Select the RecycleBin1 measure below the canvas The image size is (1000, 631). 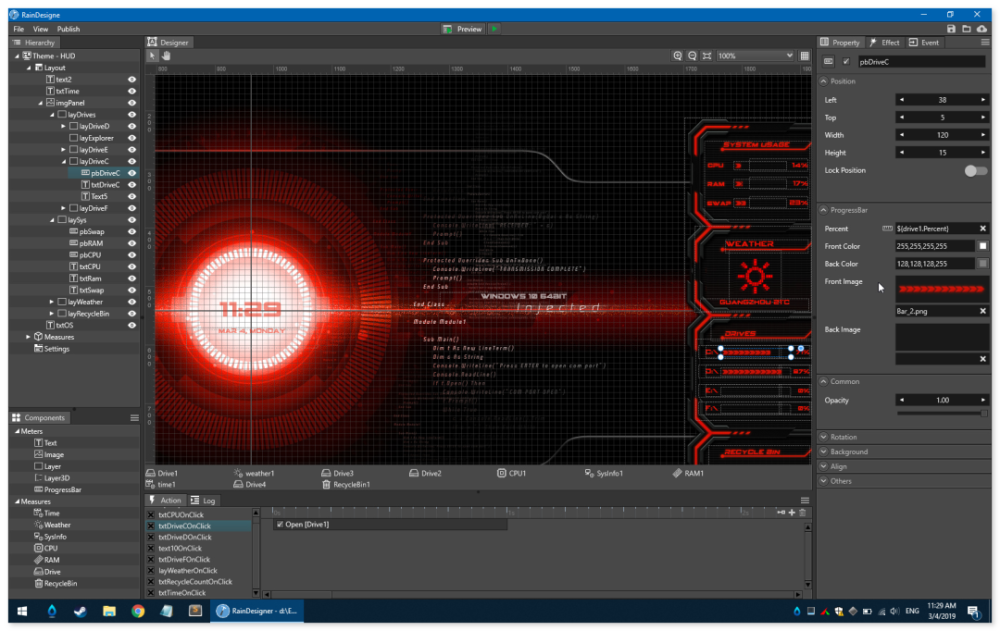click(x=326, y=484)
